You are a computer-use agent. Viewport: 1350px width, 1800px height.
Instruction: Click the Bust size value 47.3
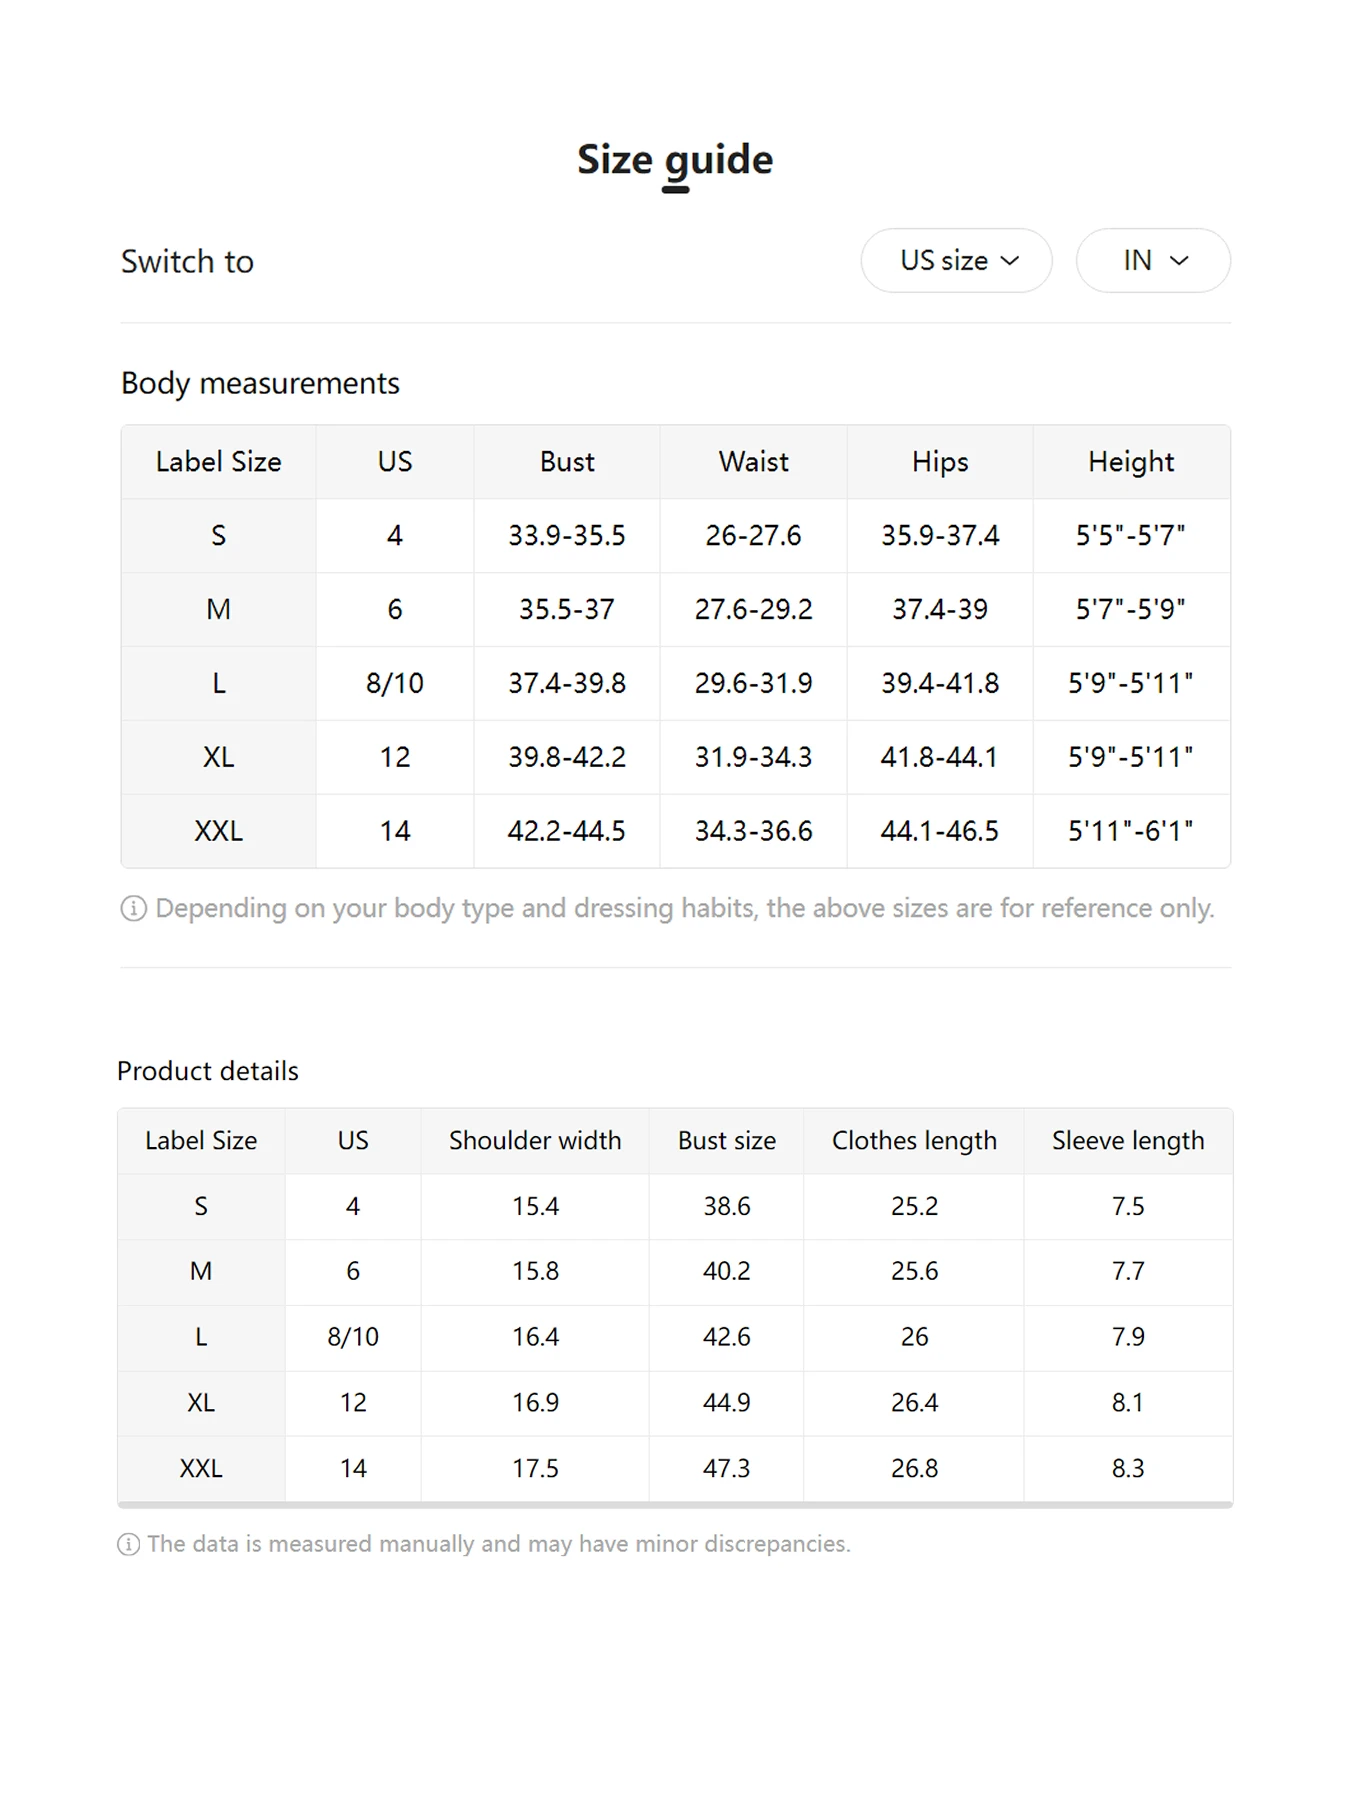(x=727, y=1468)
